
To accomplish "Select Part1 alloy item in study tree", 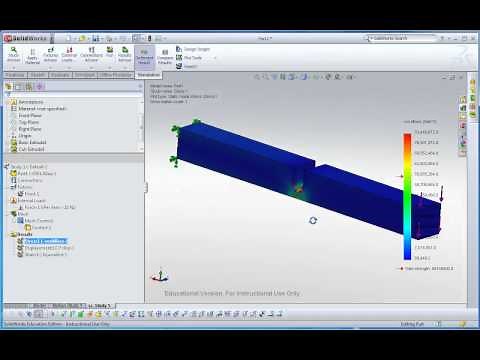I will [x=33, y=173].
